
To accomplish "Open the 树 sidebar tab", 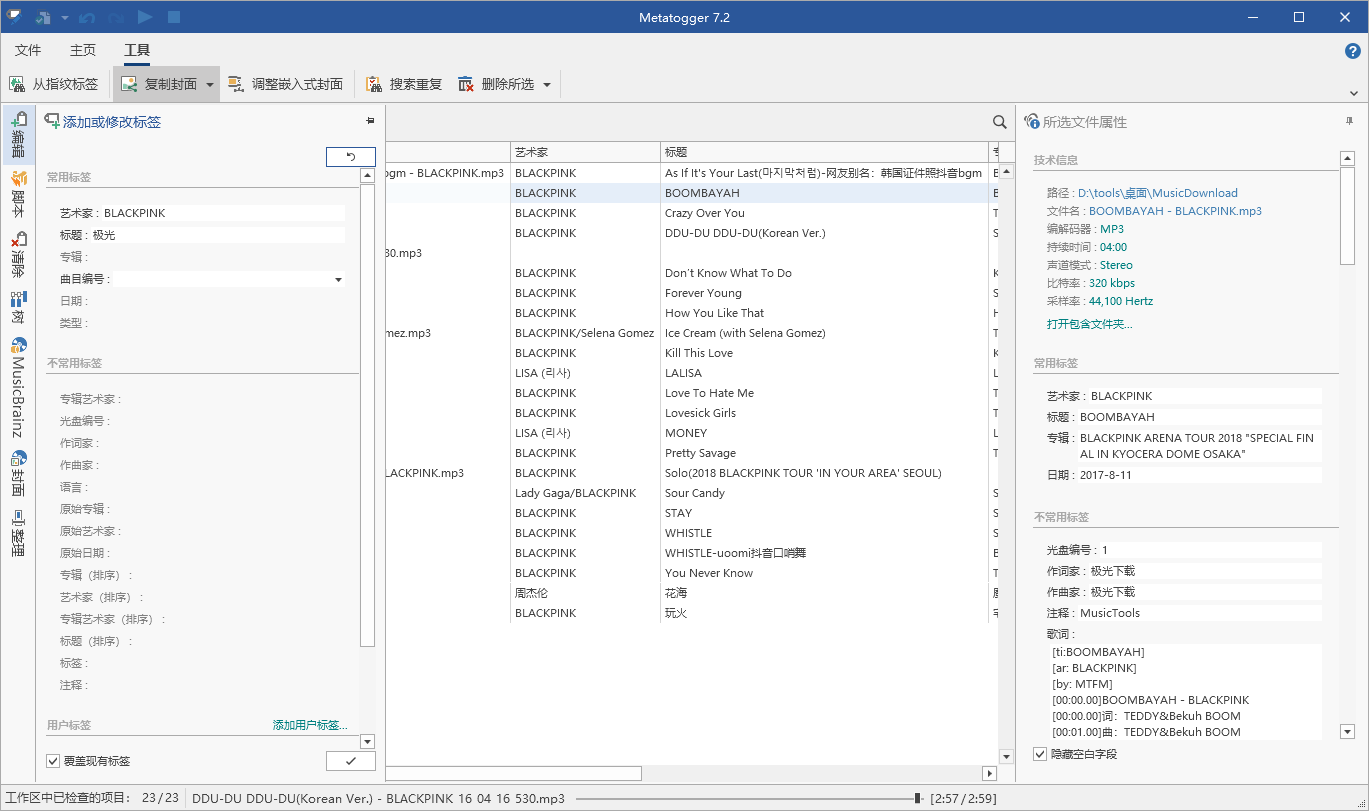I will pyautogui.click(x=18, y=307).
